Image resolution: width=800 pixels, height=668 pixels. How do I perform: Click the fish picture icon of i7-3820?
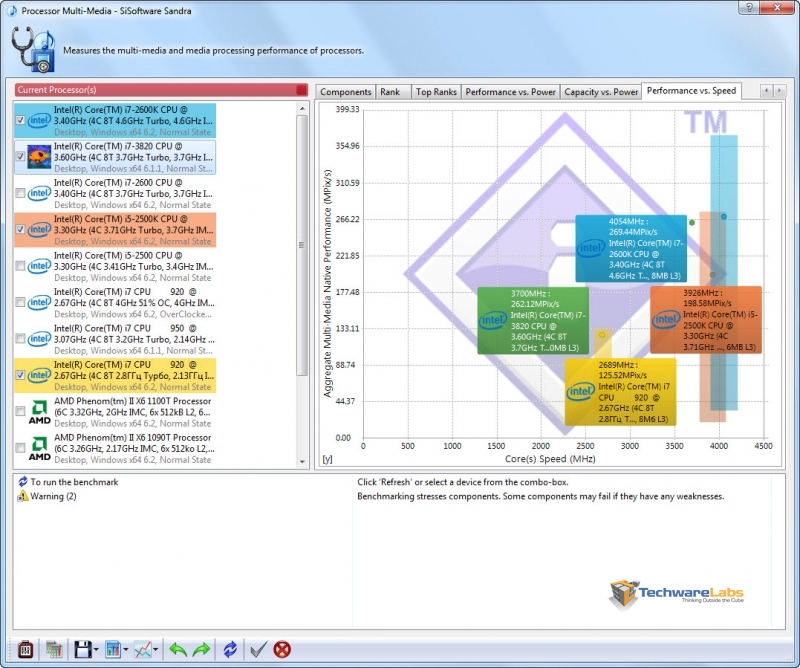pos(39,157)
